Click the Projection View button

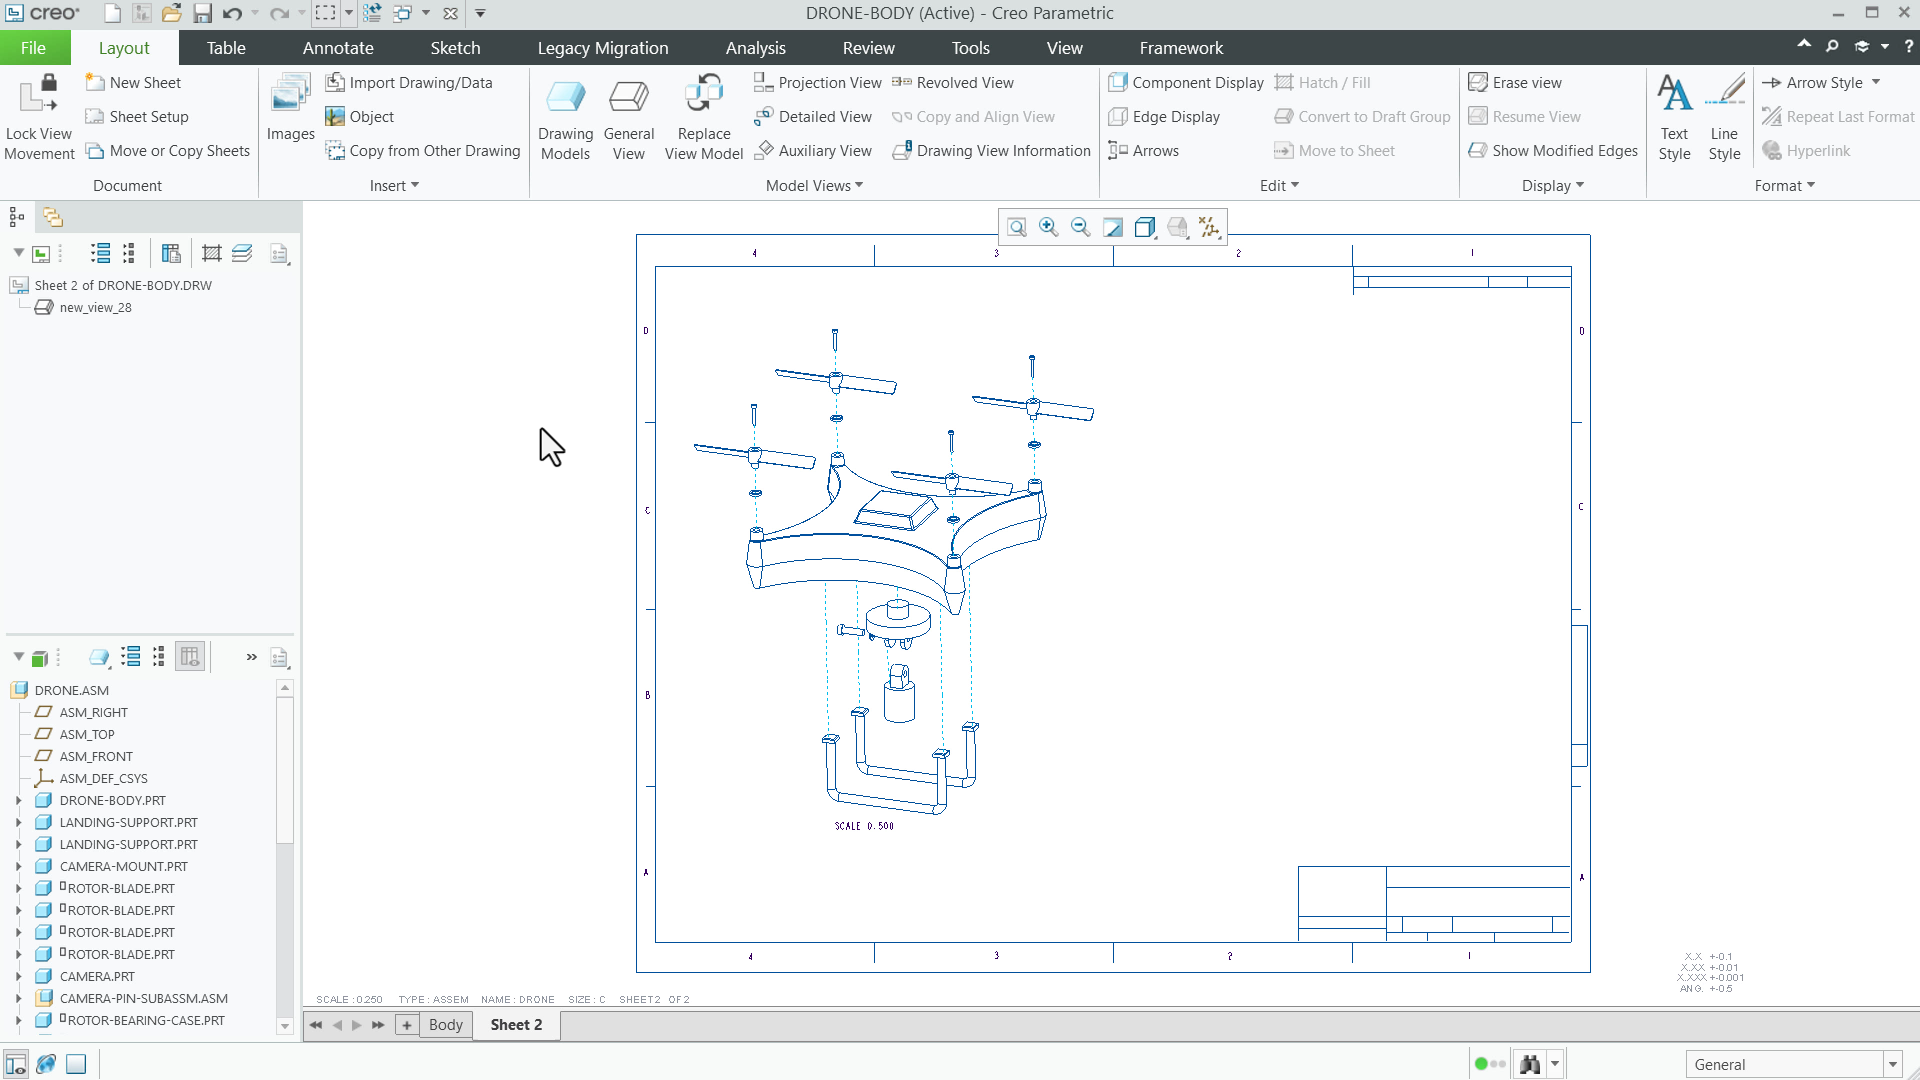point(818,82)
